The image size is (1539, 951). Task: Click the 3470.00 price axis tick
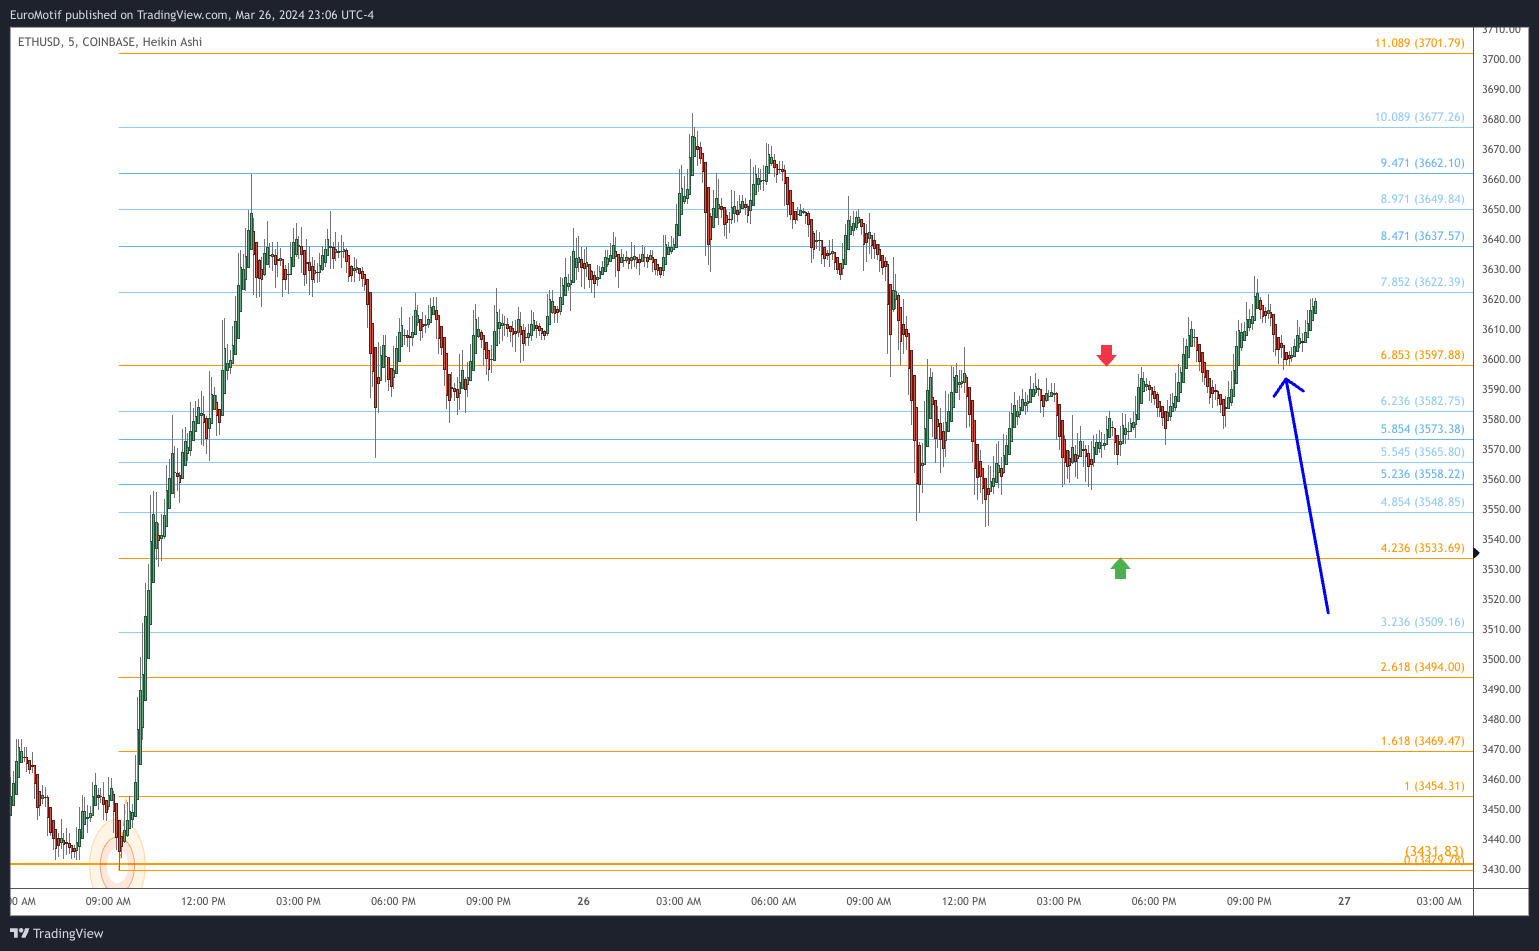point(1502,749)
